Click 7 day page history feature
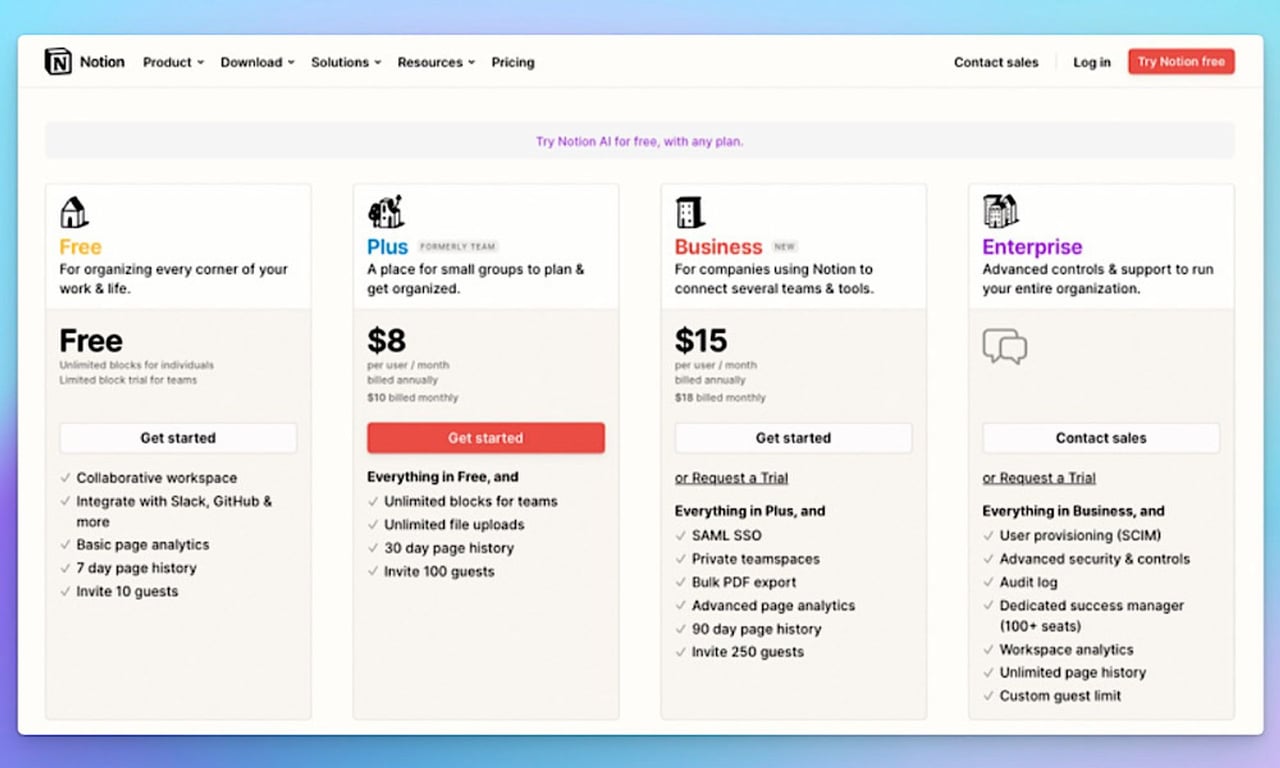 (x=136, y=568)
